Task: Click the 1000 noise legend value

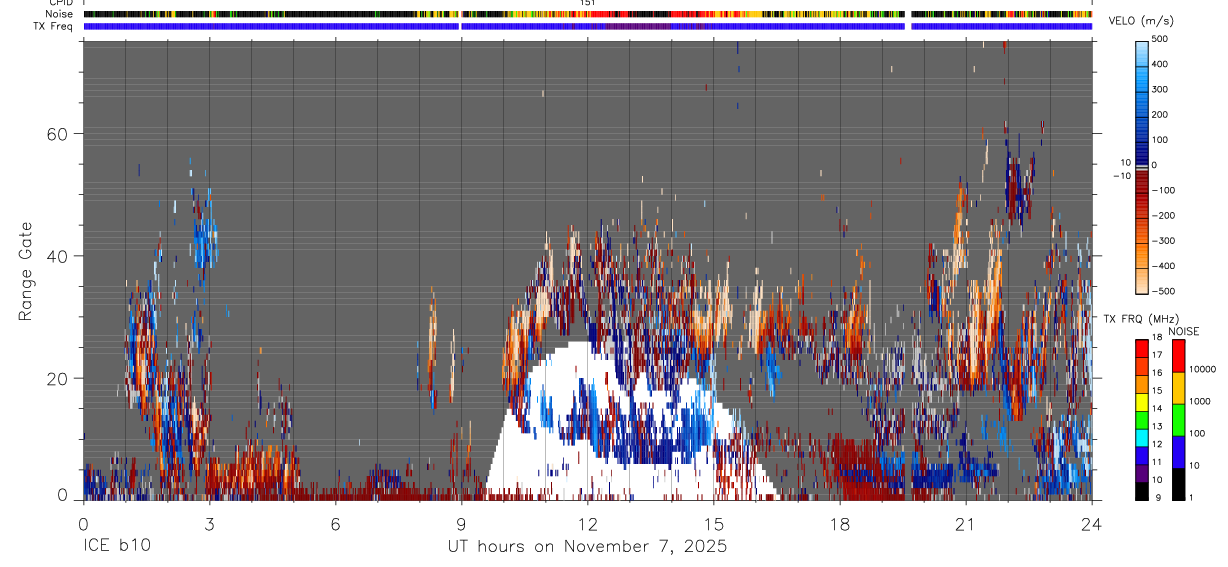Action: 1201,401
